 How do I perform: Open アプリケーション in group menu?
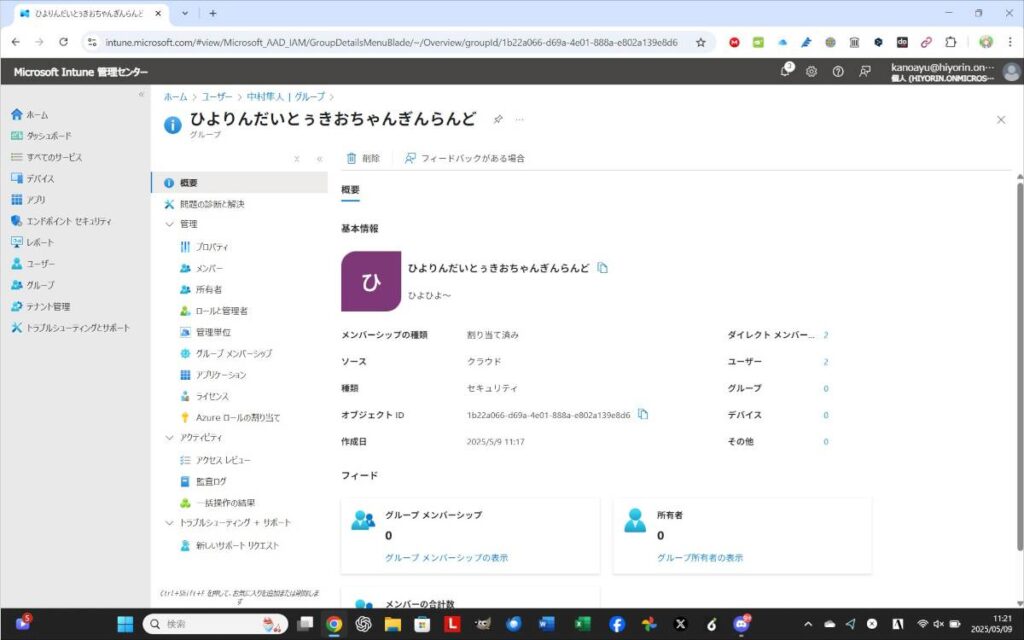pyautogui.click(x=213, y=375)
